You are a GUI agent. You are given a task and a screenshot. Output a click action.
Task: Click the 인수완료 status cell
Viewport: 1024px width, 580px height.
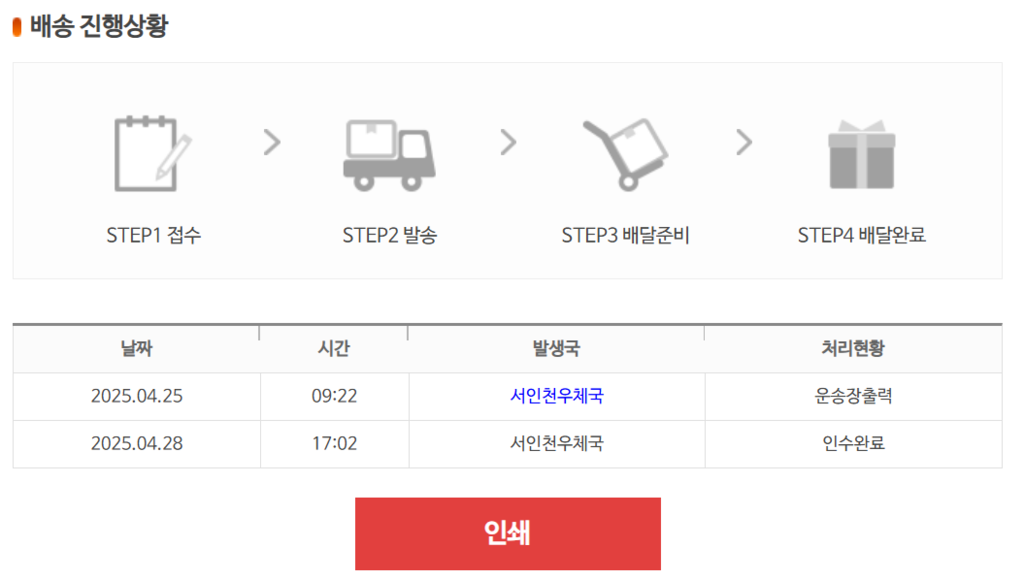(x=853, y=443)
